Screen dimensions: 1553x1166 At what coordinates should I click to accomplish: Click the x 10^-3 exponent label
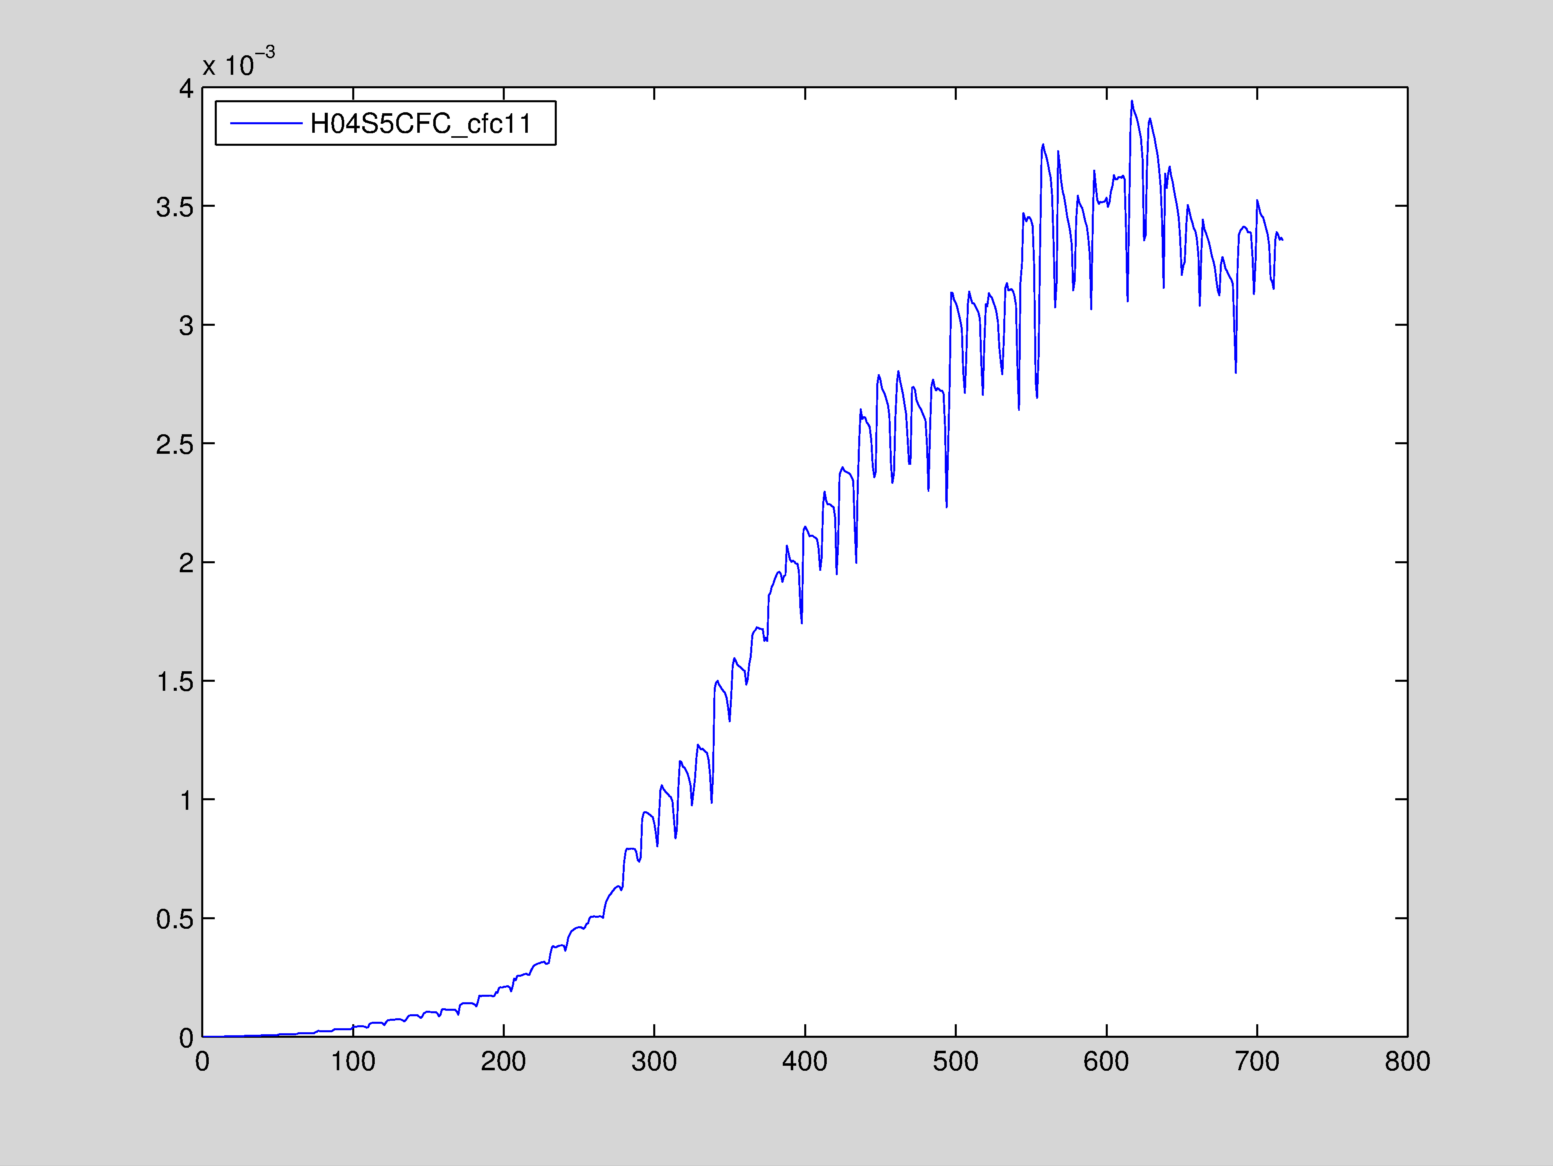pos(238,64)
